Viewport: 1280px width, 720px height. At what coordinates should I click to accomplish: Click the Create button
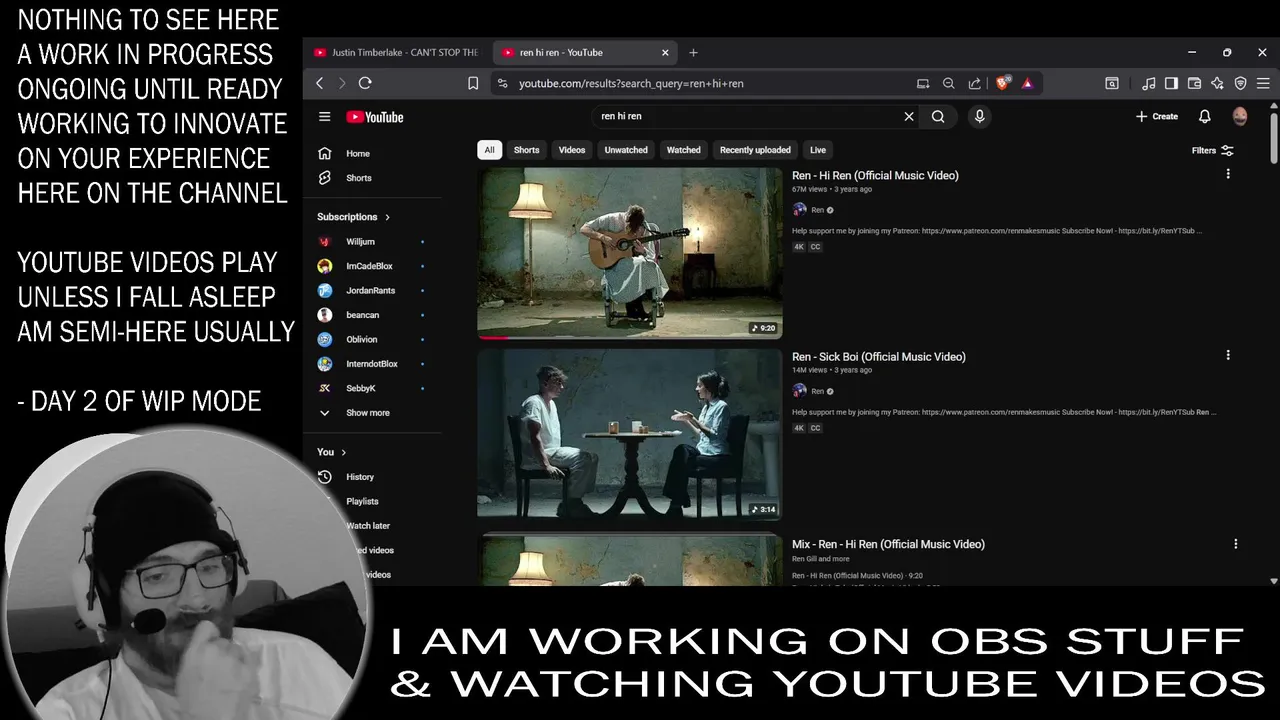coord(1157,117)
